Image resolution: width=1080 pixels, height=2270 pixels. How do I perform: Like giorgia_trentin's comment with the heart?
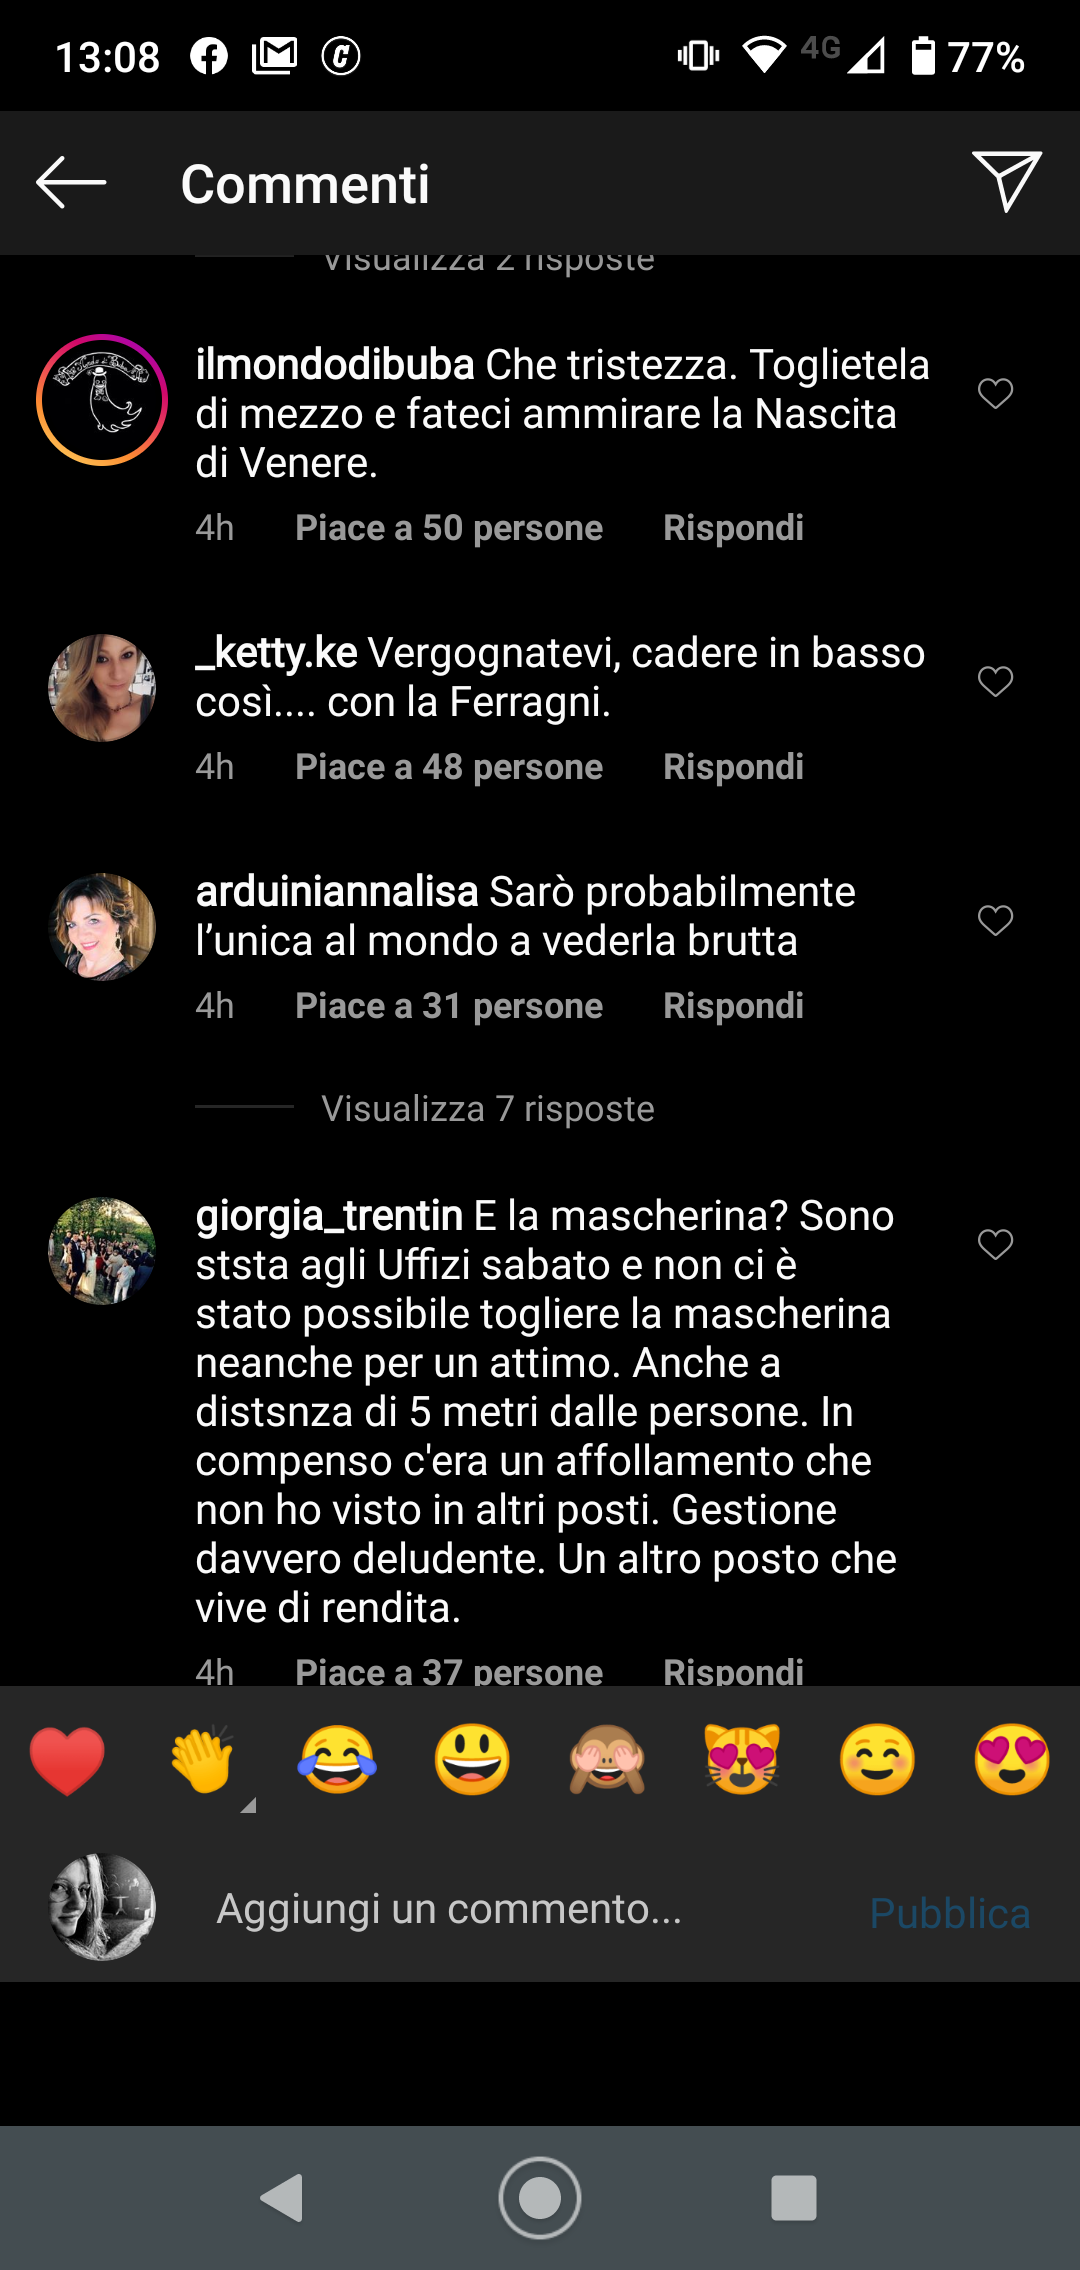[995, 1244]
